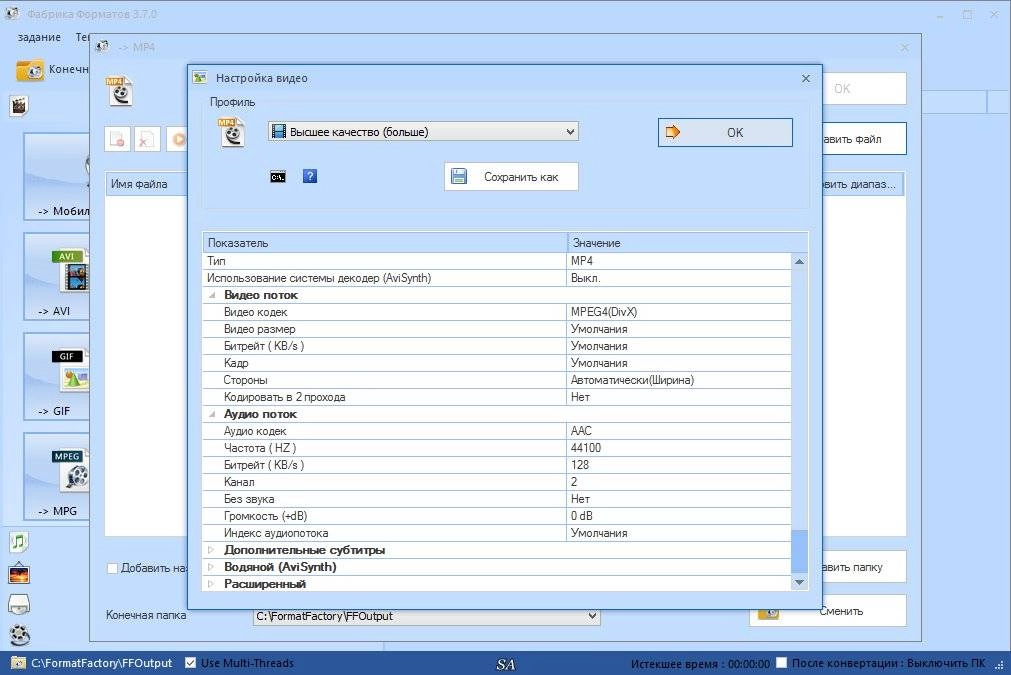Open the video category clapperboard icon
Viewport: 1011px width, 675px height.
tap(19, 106)
